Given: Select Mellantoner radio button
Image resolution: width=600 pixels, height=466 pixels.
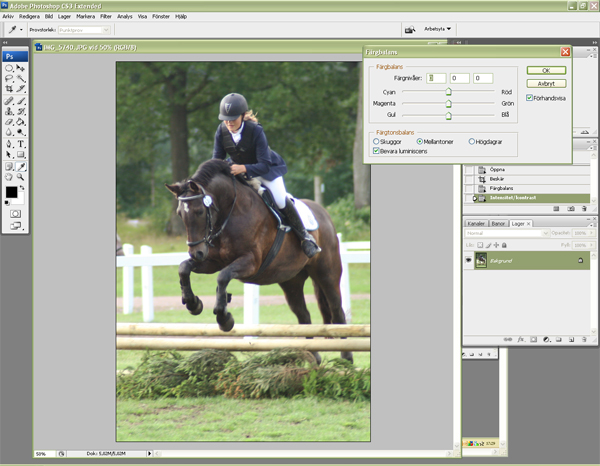Looking at the screenshot, I should 420,142.
